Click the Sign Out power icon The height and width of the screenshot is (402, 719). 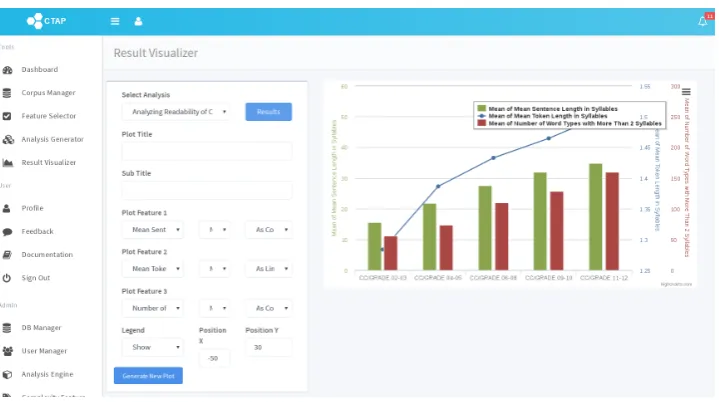6,278
